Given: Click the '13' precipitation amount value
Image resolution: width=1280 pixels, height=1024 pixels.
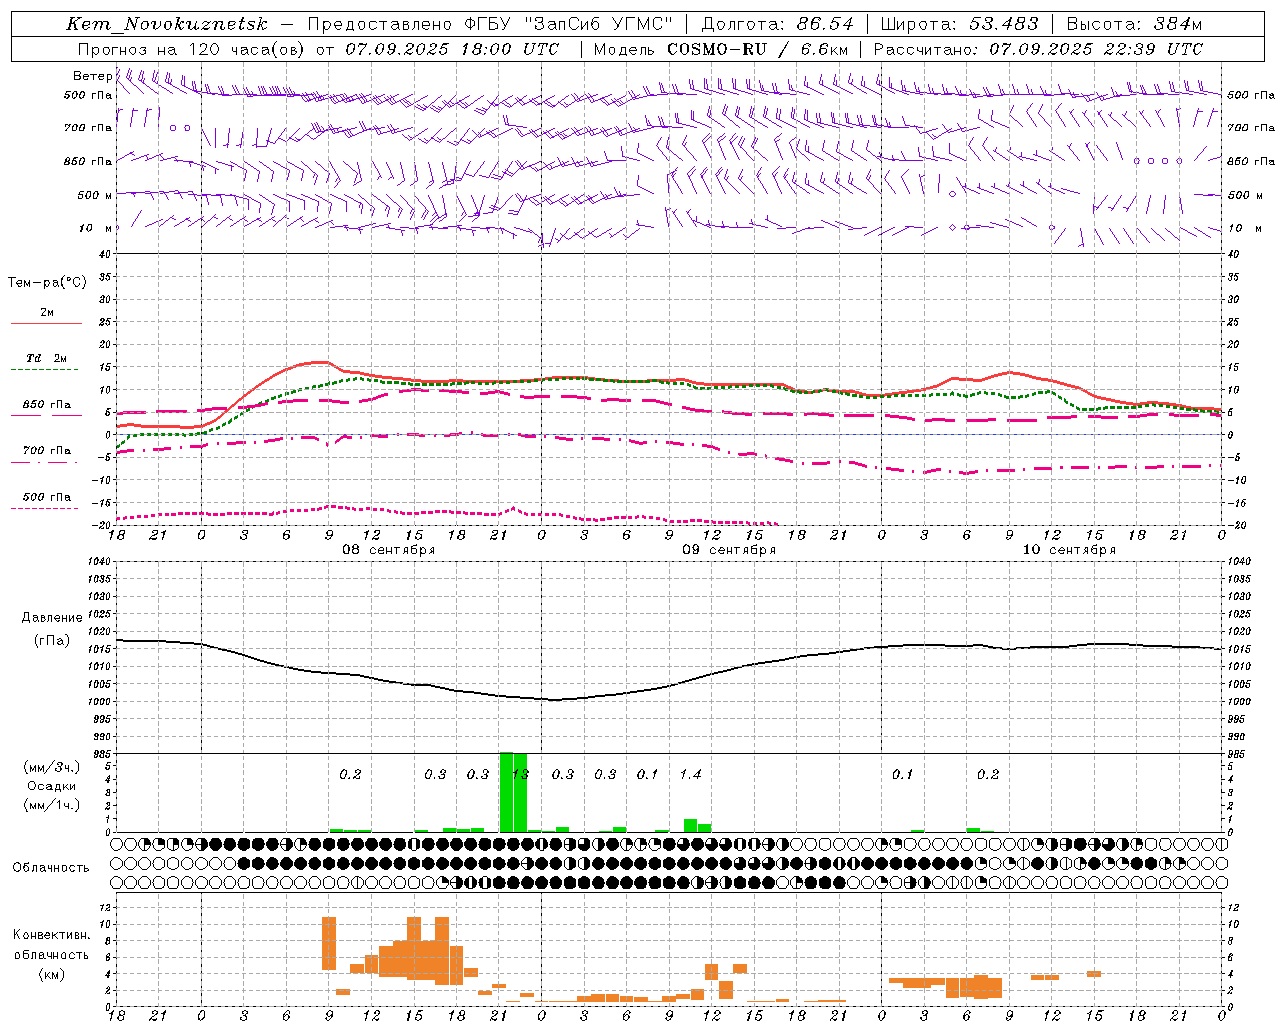Looking at the screenshot, I should click(520, 774).
